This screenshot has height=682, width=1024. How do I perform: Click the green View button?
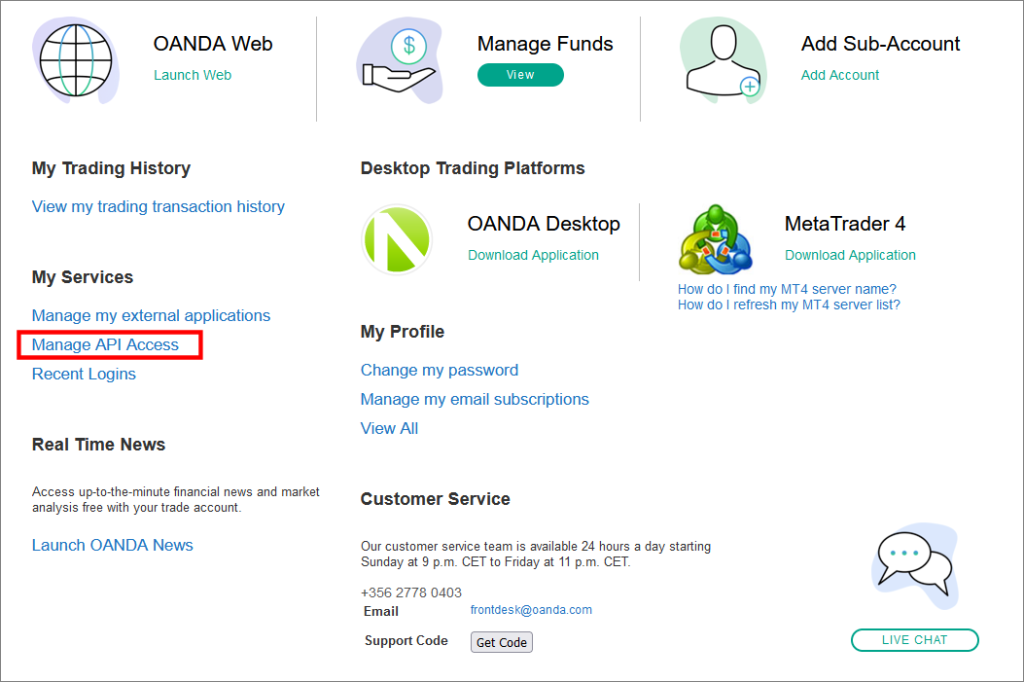pyautogui.click(x=520, y=74)
